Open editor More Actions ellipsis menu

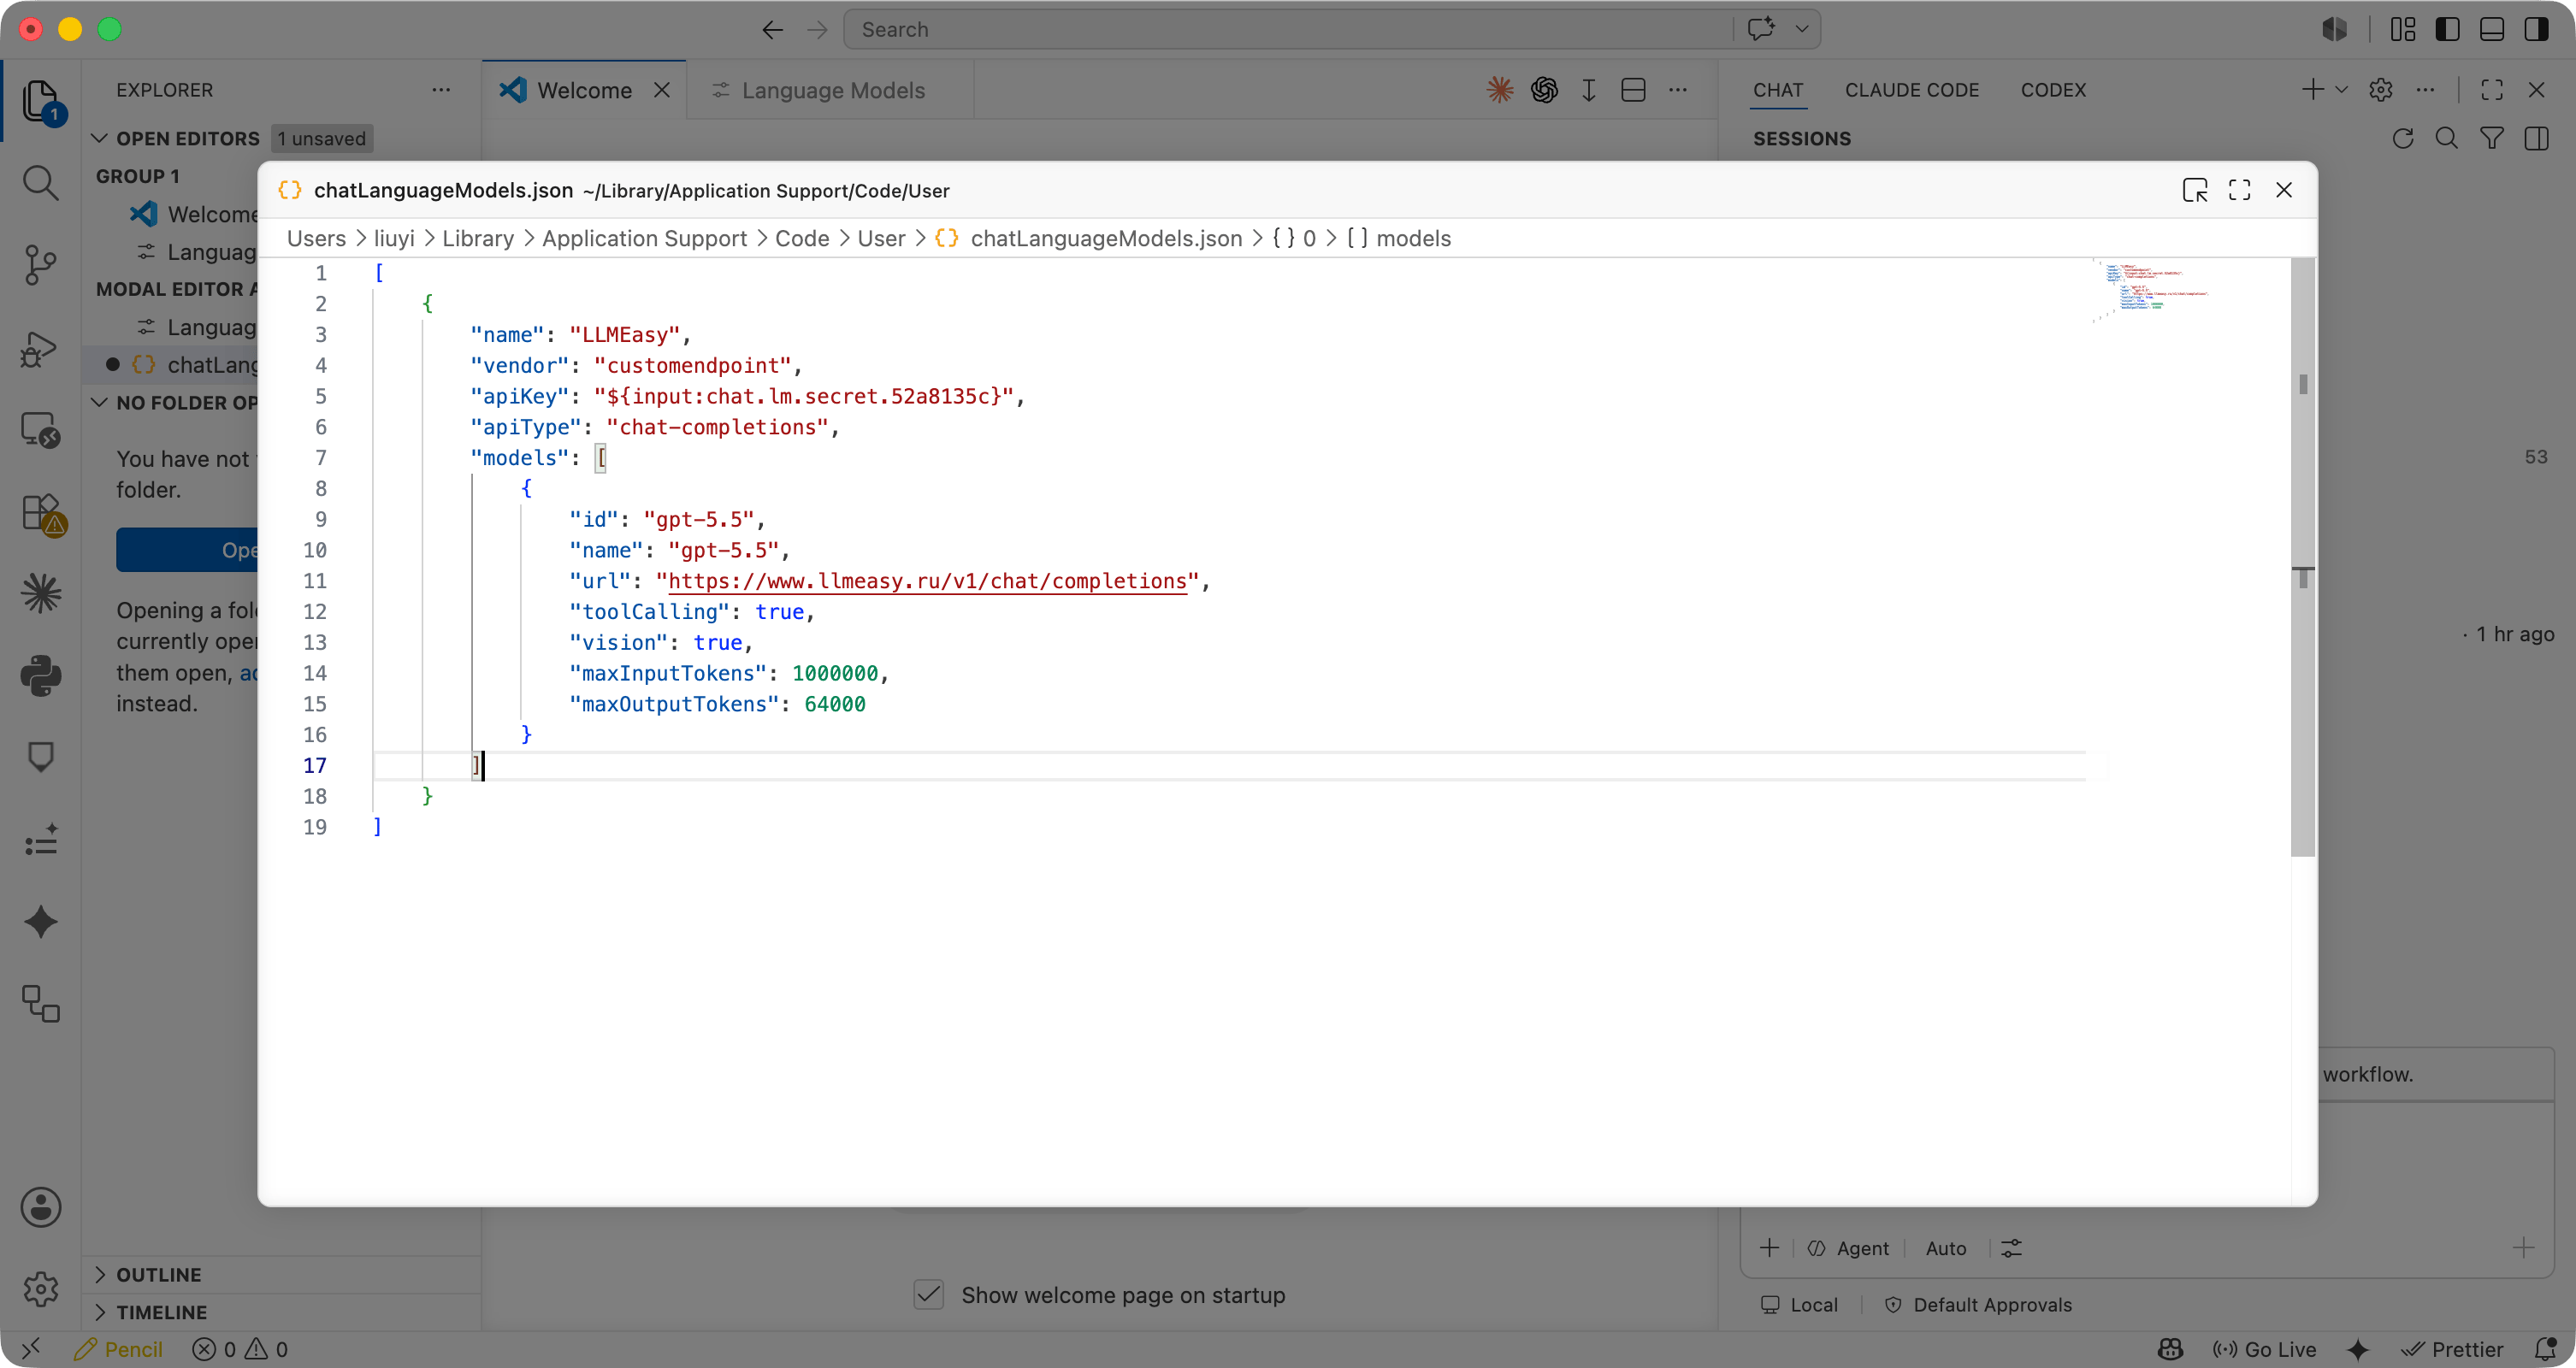point(1678,90)
